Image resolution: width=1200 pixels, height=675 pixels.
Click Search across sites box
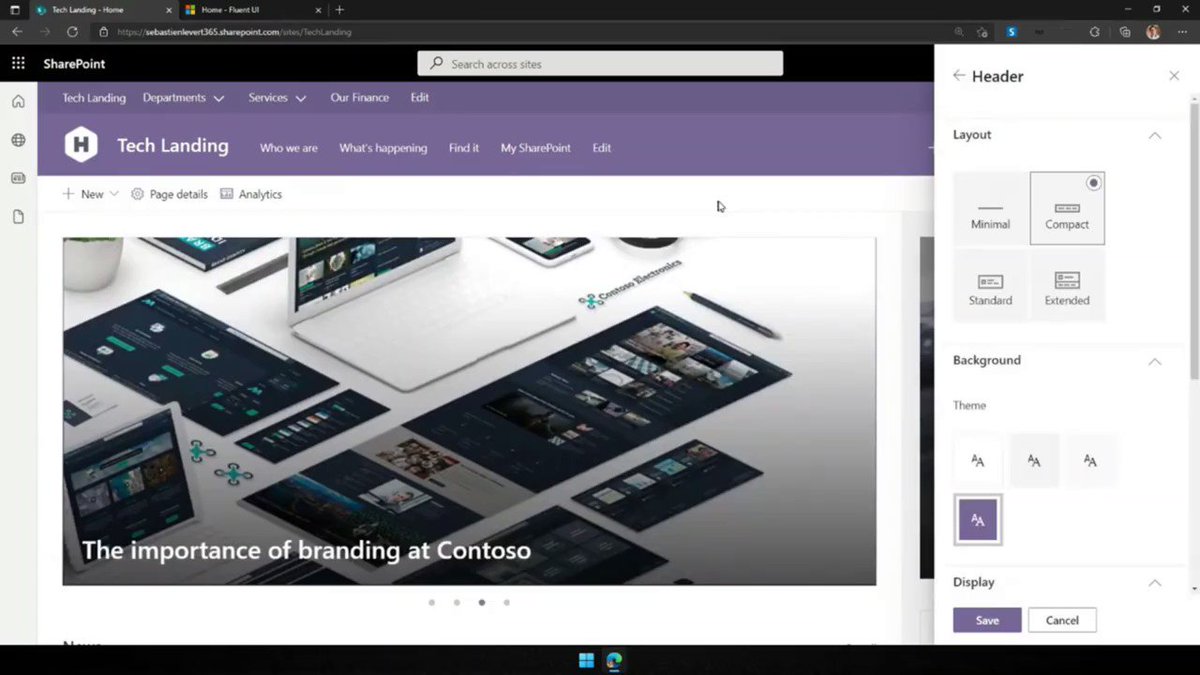tap(600, 63)
